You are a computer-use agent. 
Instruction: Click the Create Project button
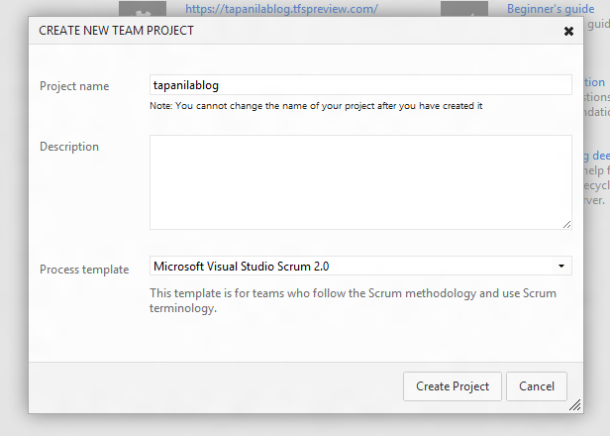click(x=452, y=386)
